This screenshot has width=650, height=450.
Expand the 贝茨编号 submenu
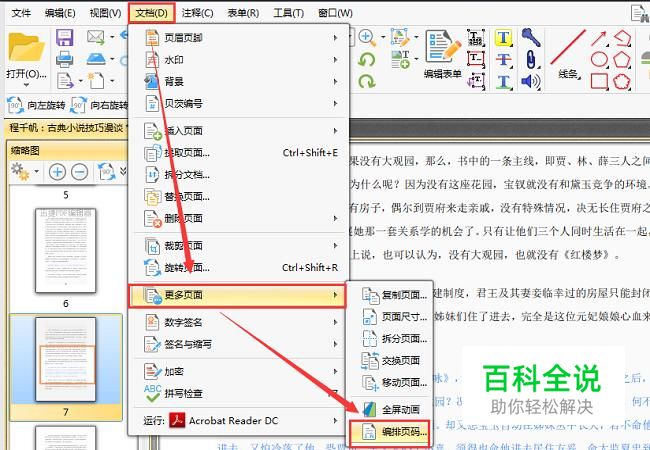[240, 103]
